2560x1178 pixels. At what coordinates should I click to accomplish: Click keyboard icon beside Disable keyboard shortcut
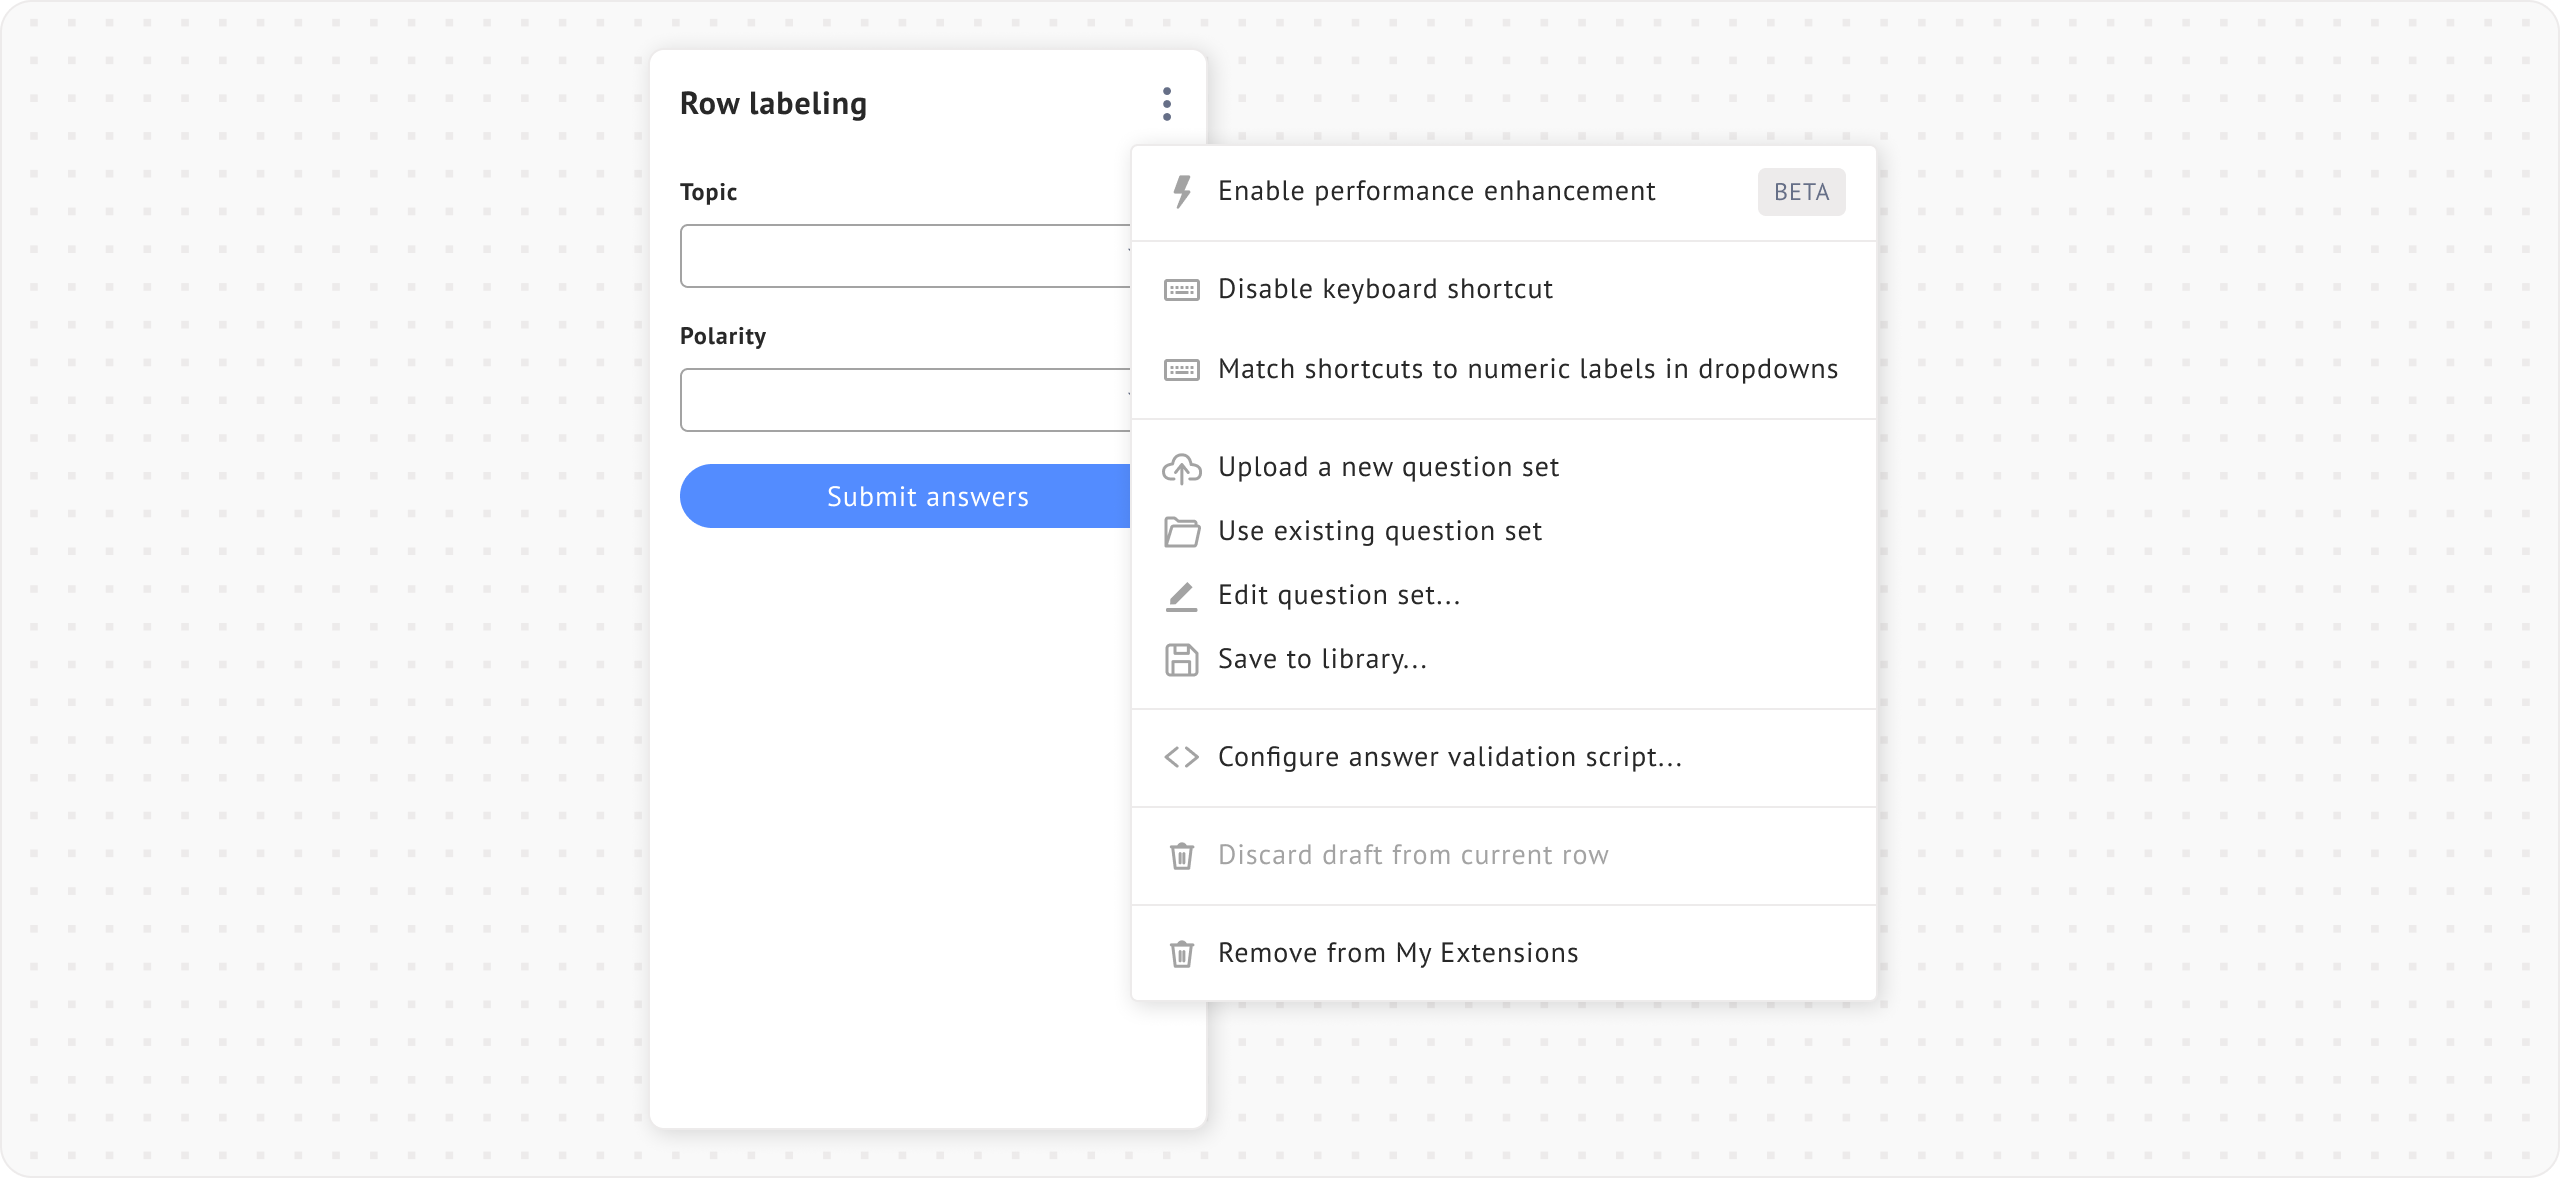tap(1182, 290)
